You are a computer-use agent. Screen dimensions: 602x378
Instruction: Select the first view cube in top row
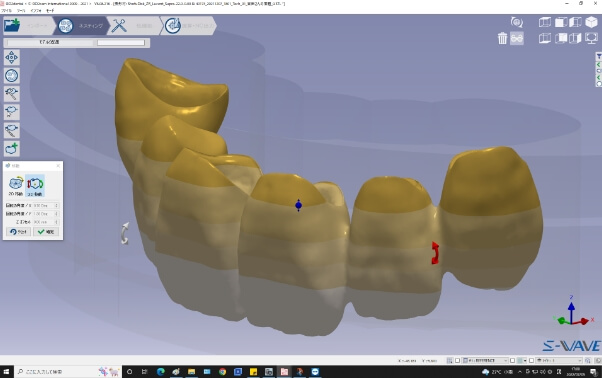click(545, 22)
